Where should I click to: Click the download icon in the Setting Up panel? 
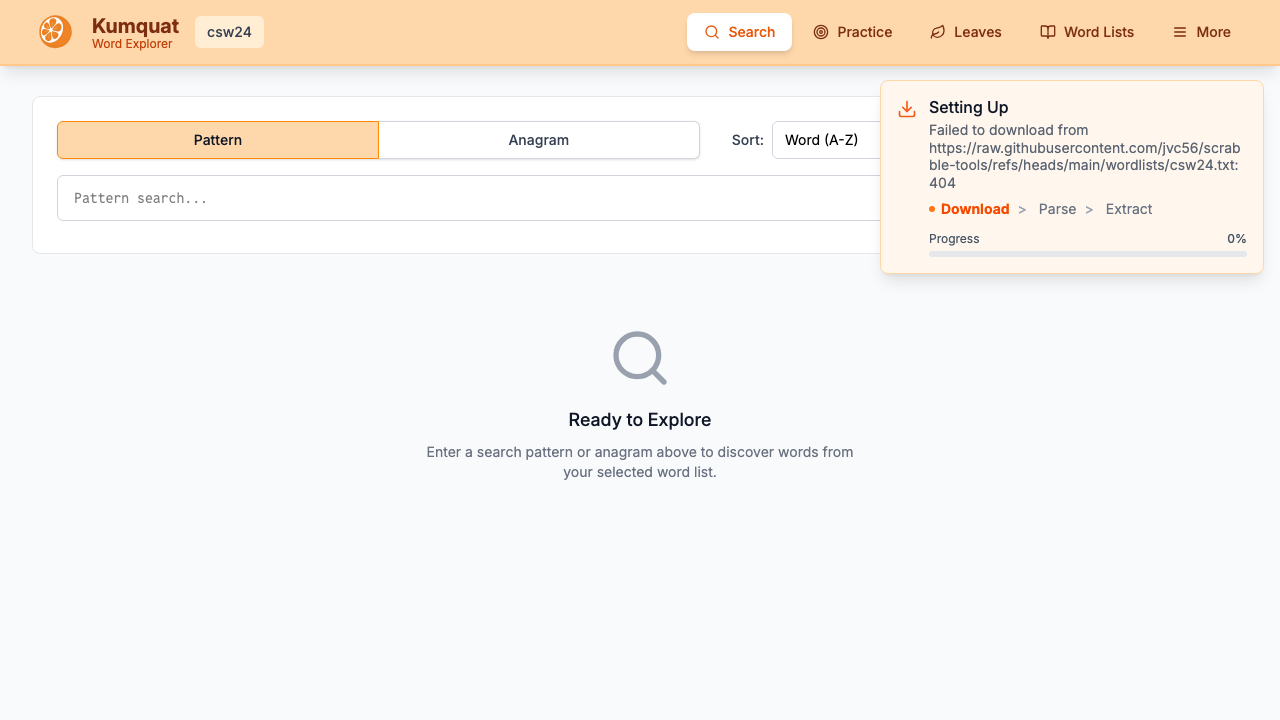pos(907,110)
